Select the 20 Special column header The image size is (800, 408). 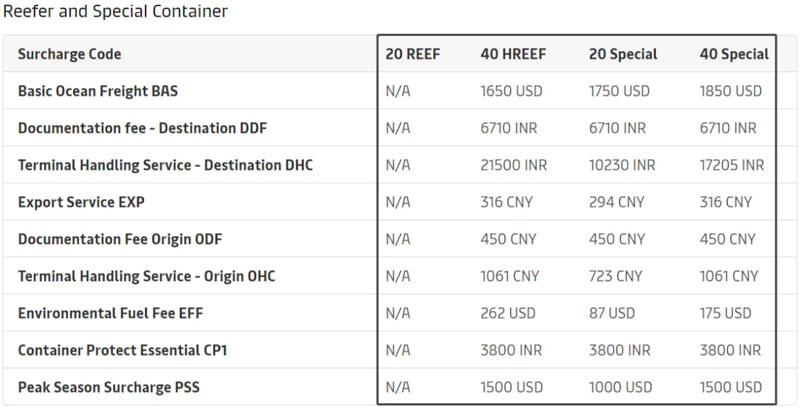click(x=623, y=54)
